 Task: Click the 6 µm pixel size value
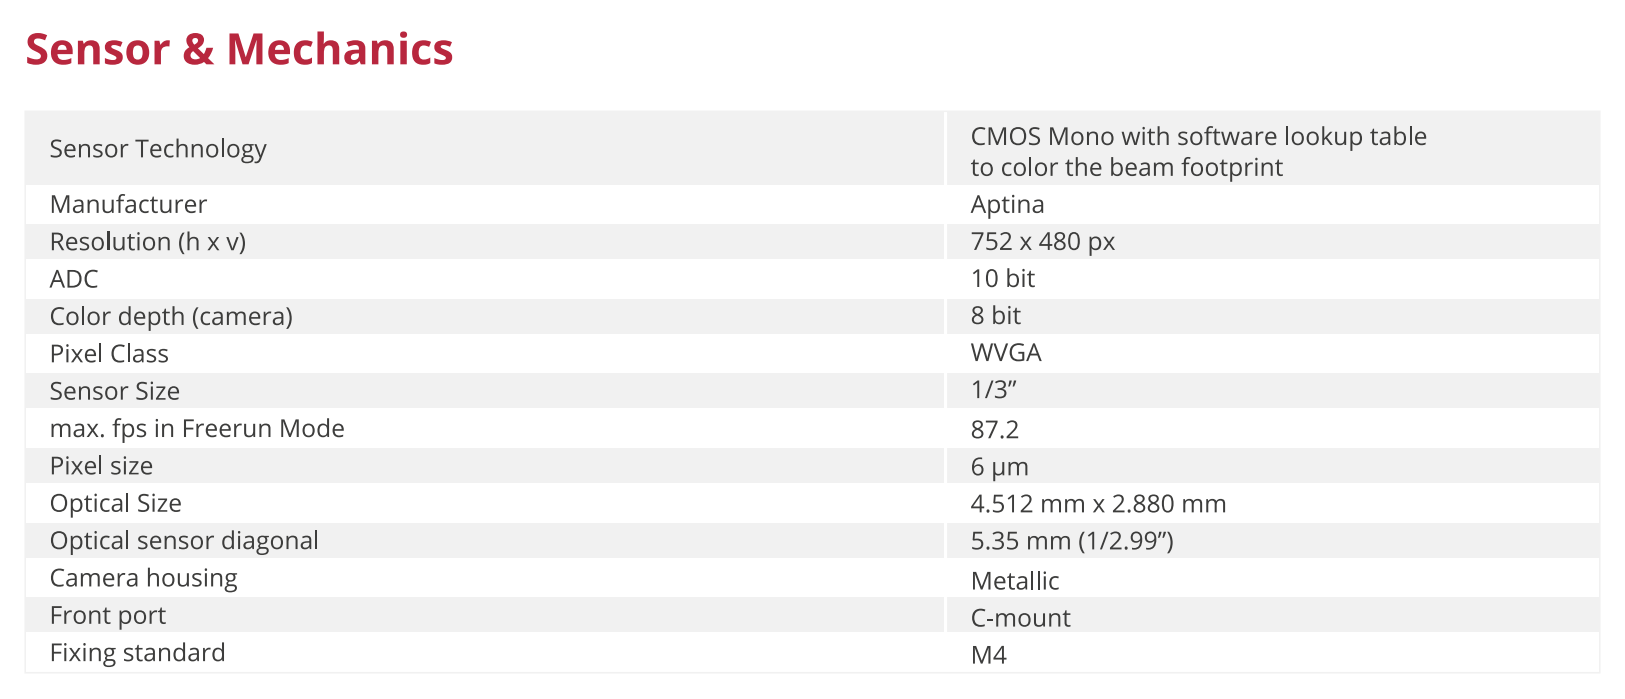[x=999, y=467]
